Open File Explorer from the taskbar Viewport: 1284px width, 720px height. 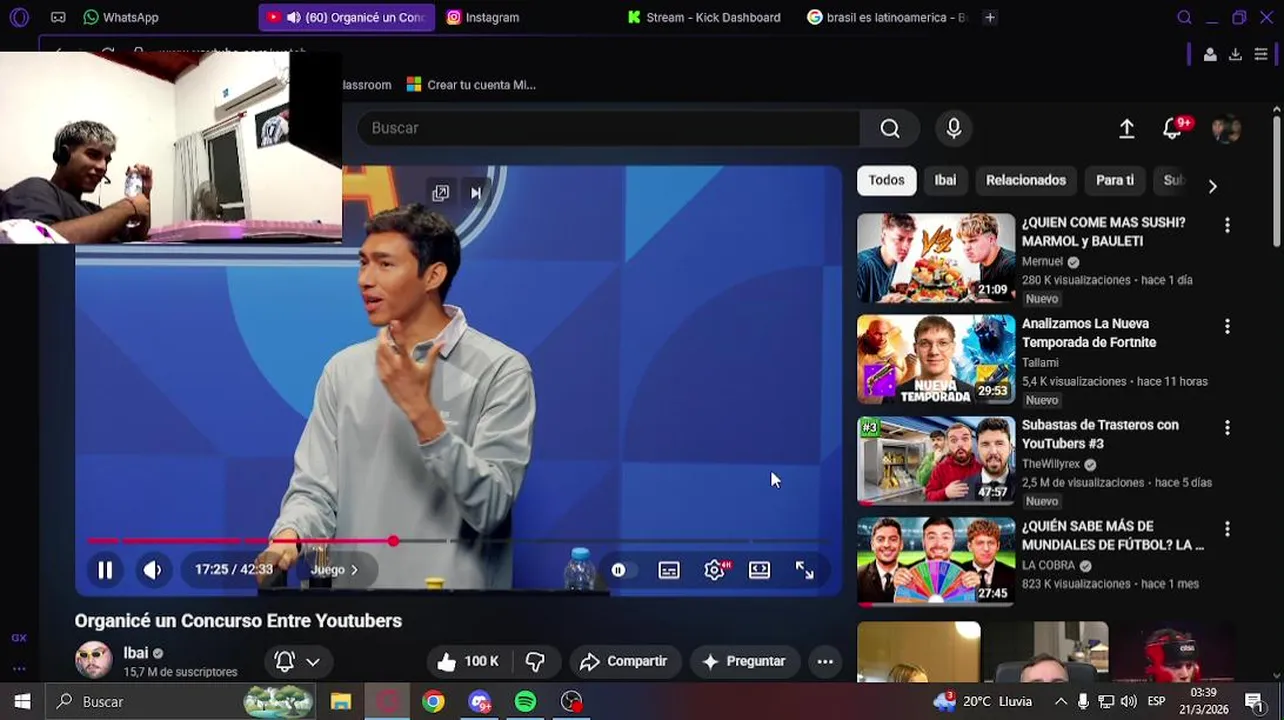point(341,702)
